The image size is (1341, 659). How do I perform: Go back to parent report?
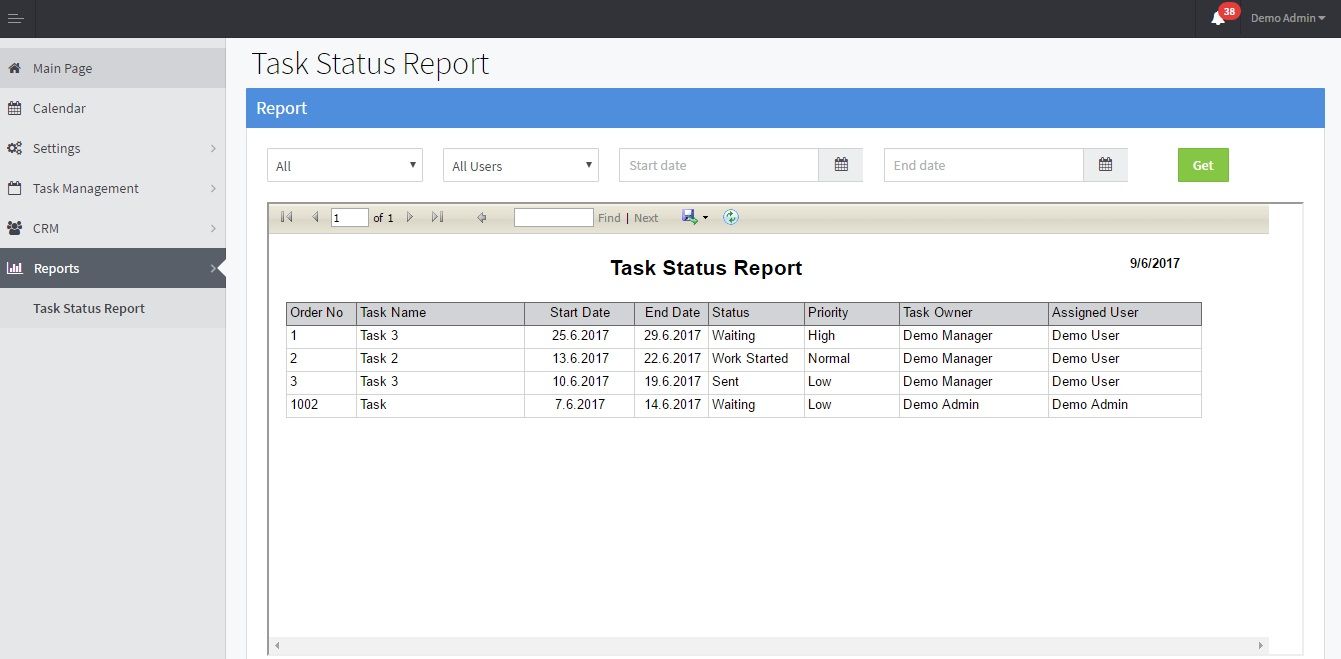tap(481, 217)
